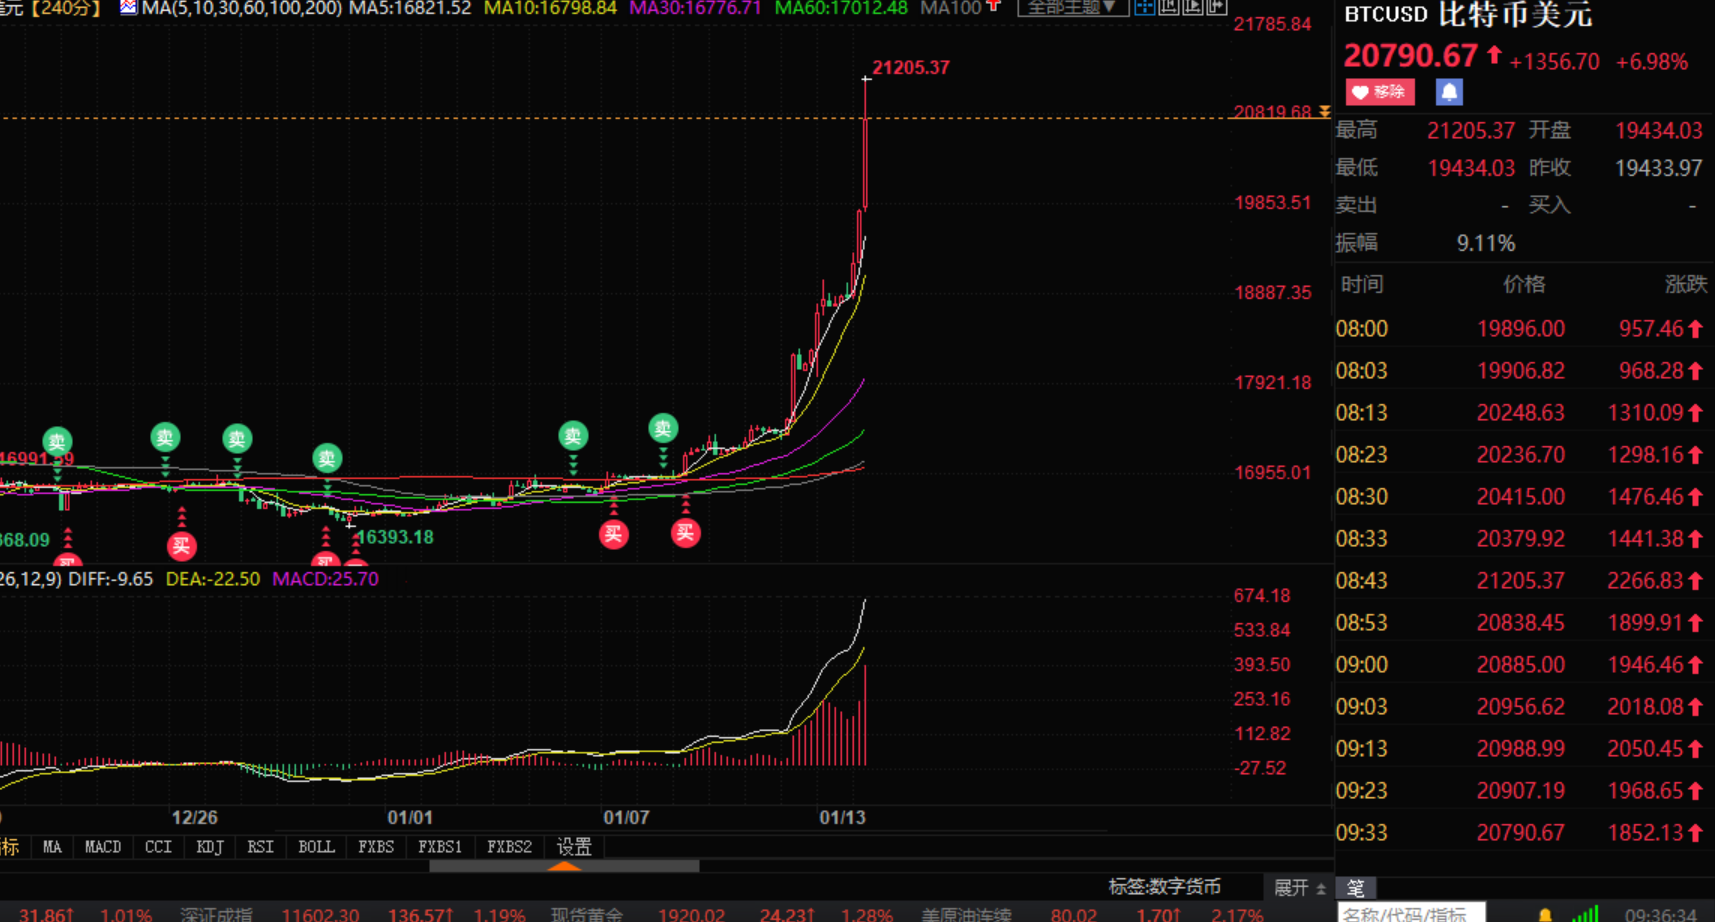The height and width of the screenshot is (922, 1715).
Task: Click the MA30:16776.71 purple label
Action: [x=695, y=8]
